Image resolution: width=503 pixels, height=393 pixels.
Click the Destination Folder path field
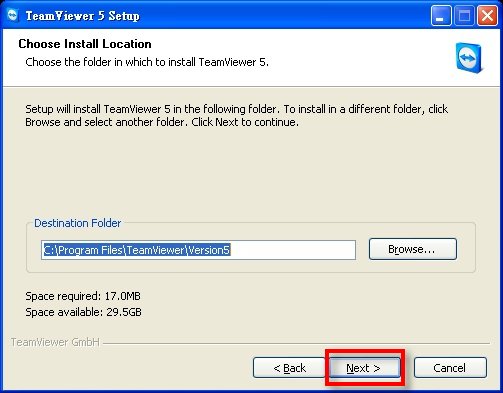point(198,250)
